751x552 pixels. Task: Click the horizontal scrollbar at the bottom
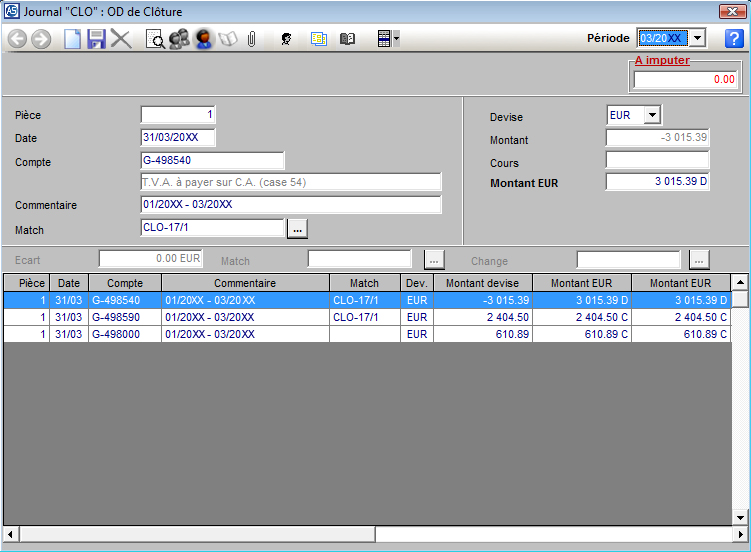[x=200, y=534]
